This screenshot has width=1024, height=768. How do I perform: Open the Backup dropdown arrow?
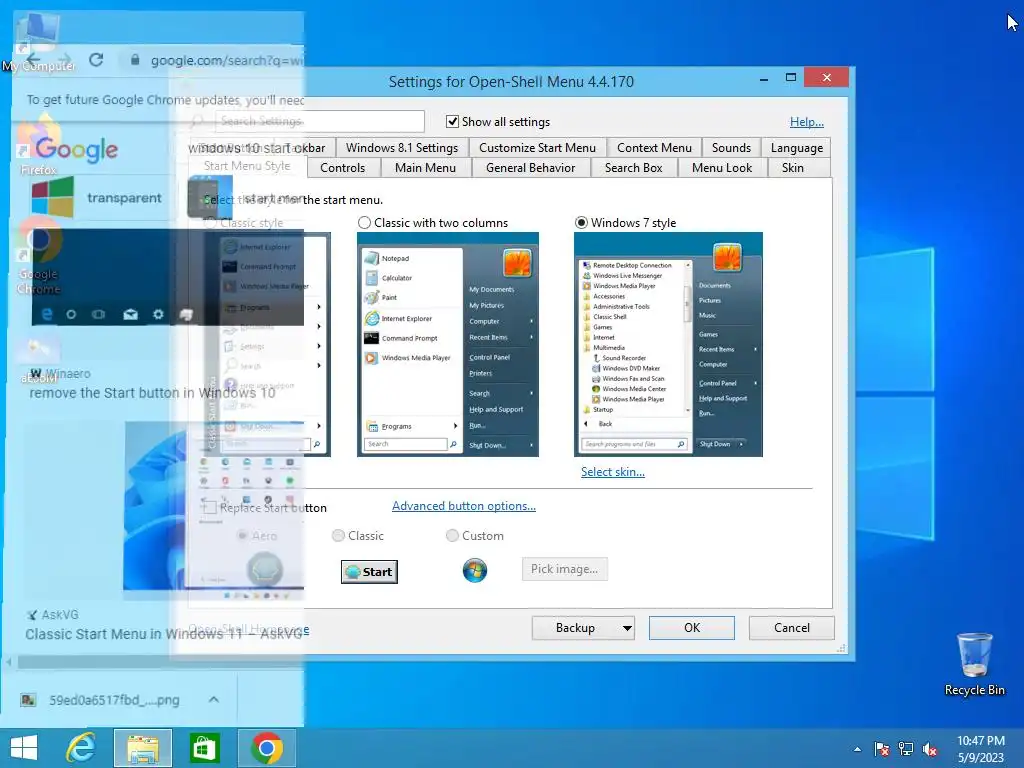627,628
